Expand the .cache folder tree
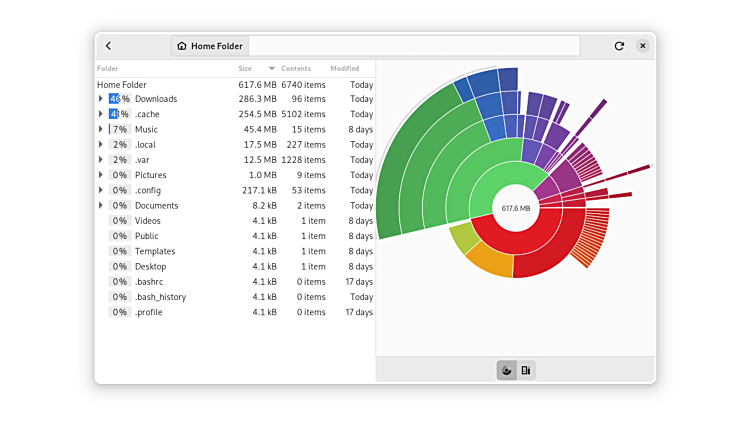This screenshot has width=752, height=423. pyautogui.click(x=101, y=114)
